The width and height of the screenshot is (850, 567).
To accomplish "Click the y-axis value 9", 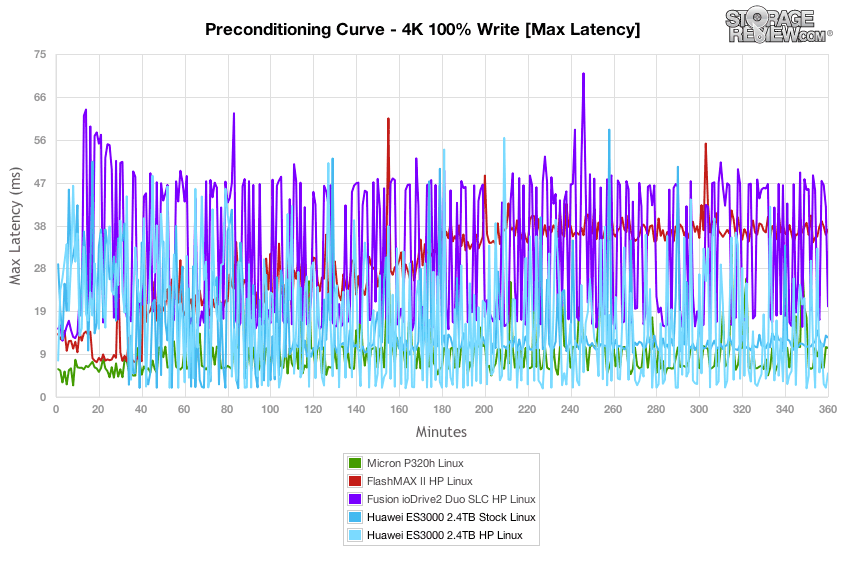I will click(x=43, y=355).
